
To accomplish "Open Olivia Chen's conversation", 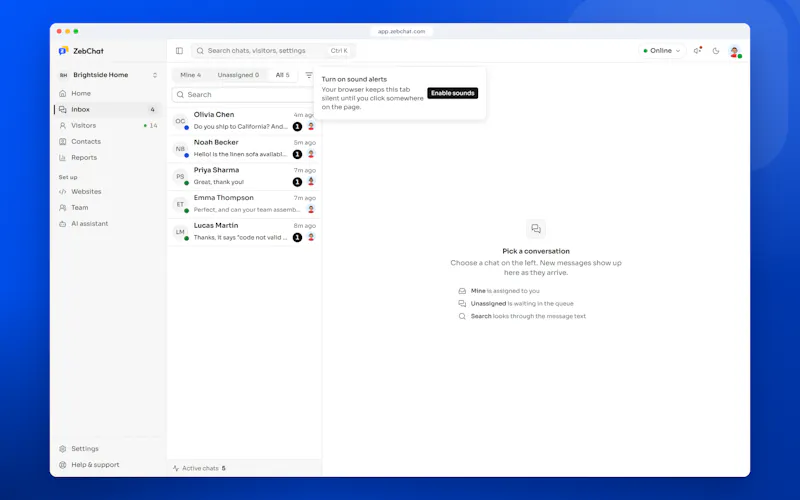I will point(244,121).
